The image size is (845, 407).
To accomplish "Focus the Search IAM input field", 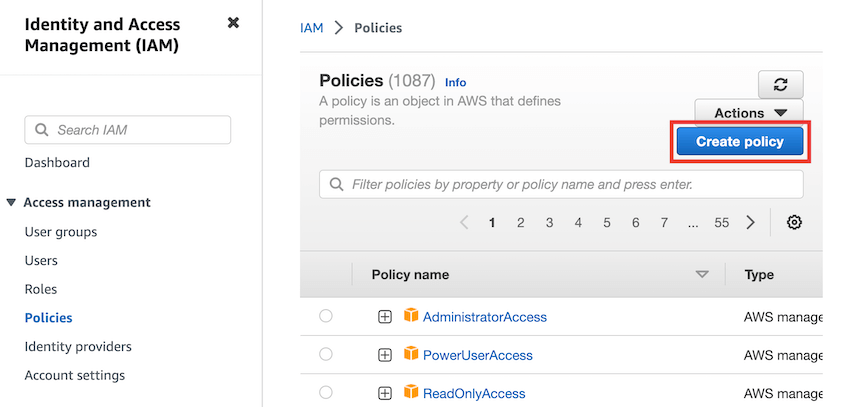I will tap(128, 130).
